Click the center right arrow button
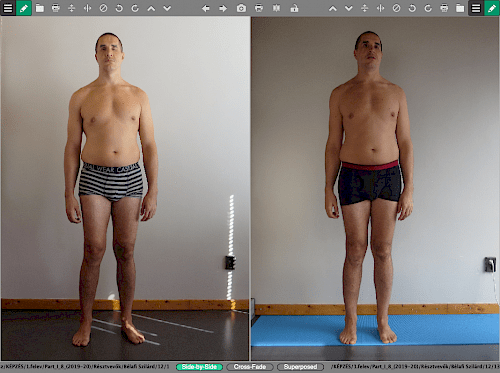This screenshot has height=373, width=500. coord(223,8)
